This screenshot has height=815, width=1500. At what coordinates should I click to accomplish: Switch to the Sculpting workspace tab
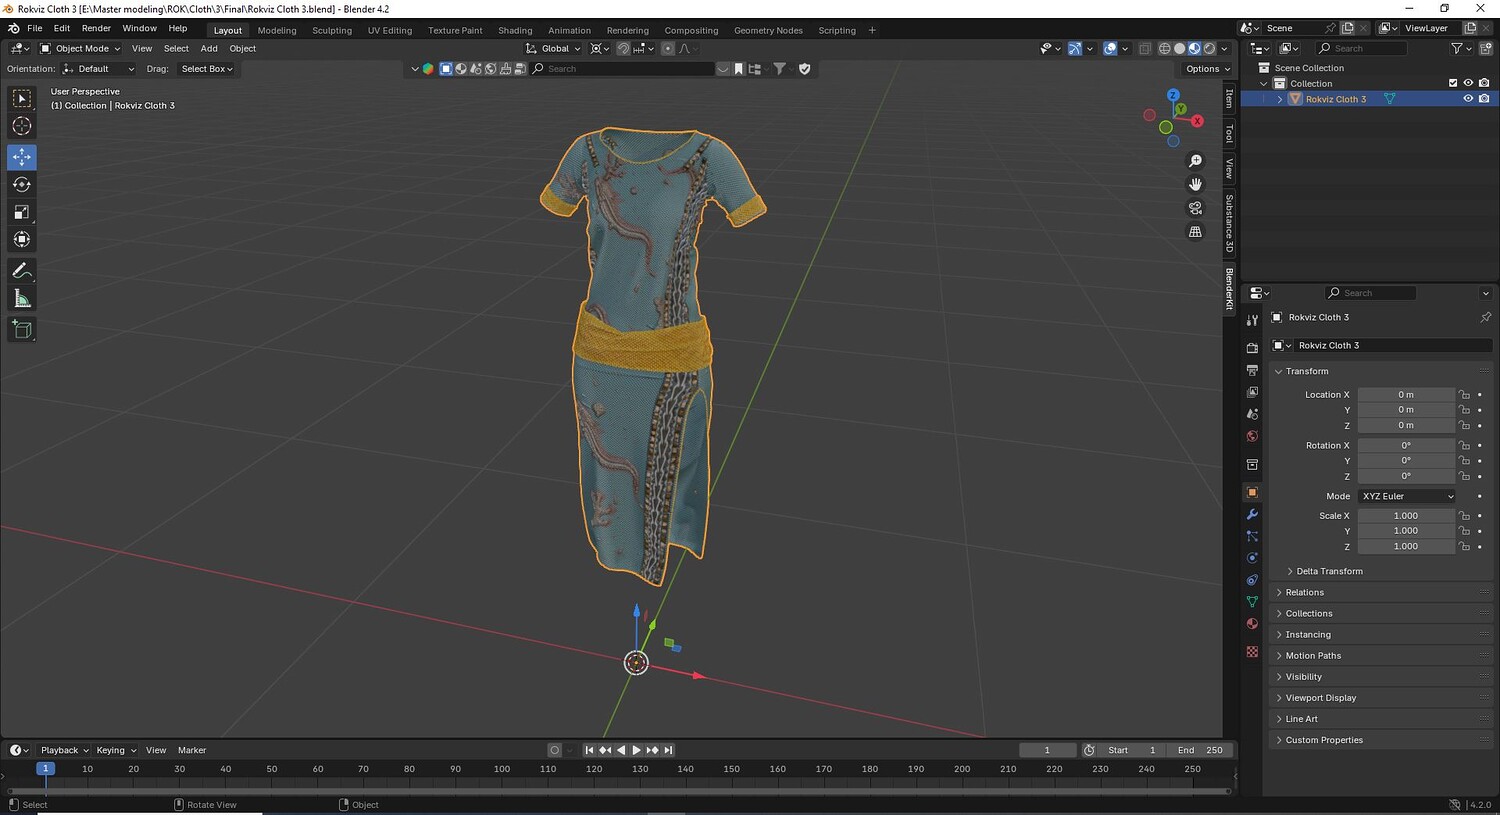pos(332,30)
